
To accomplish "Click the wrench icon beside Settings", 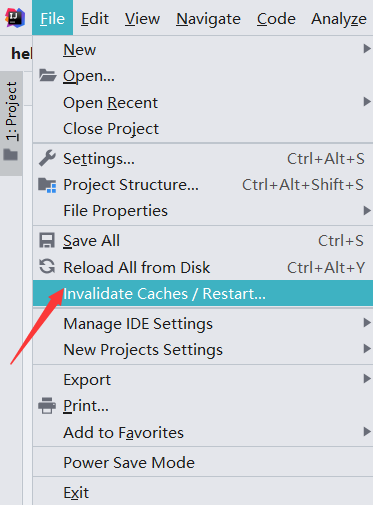I will click(x=47, y=158).
